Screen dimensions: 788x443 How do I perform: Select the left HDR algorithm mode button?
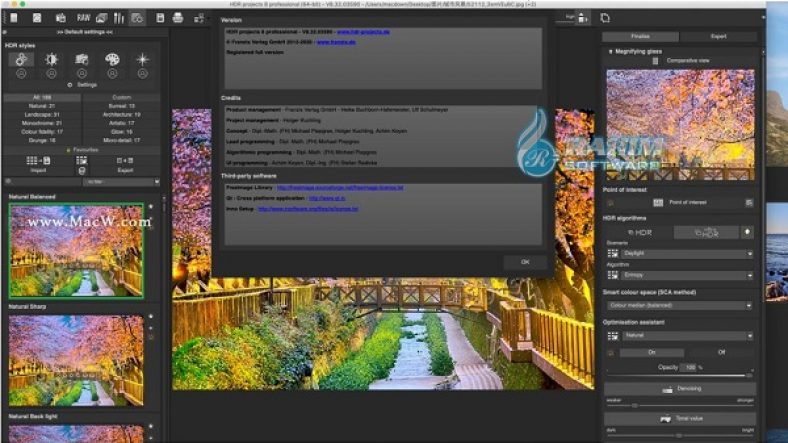pos(640,233)
